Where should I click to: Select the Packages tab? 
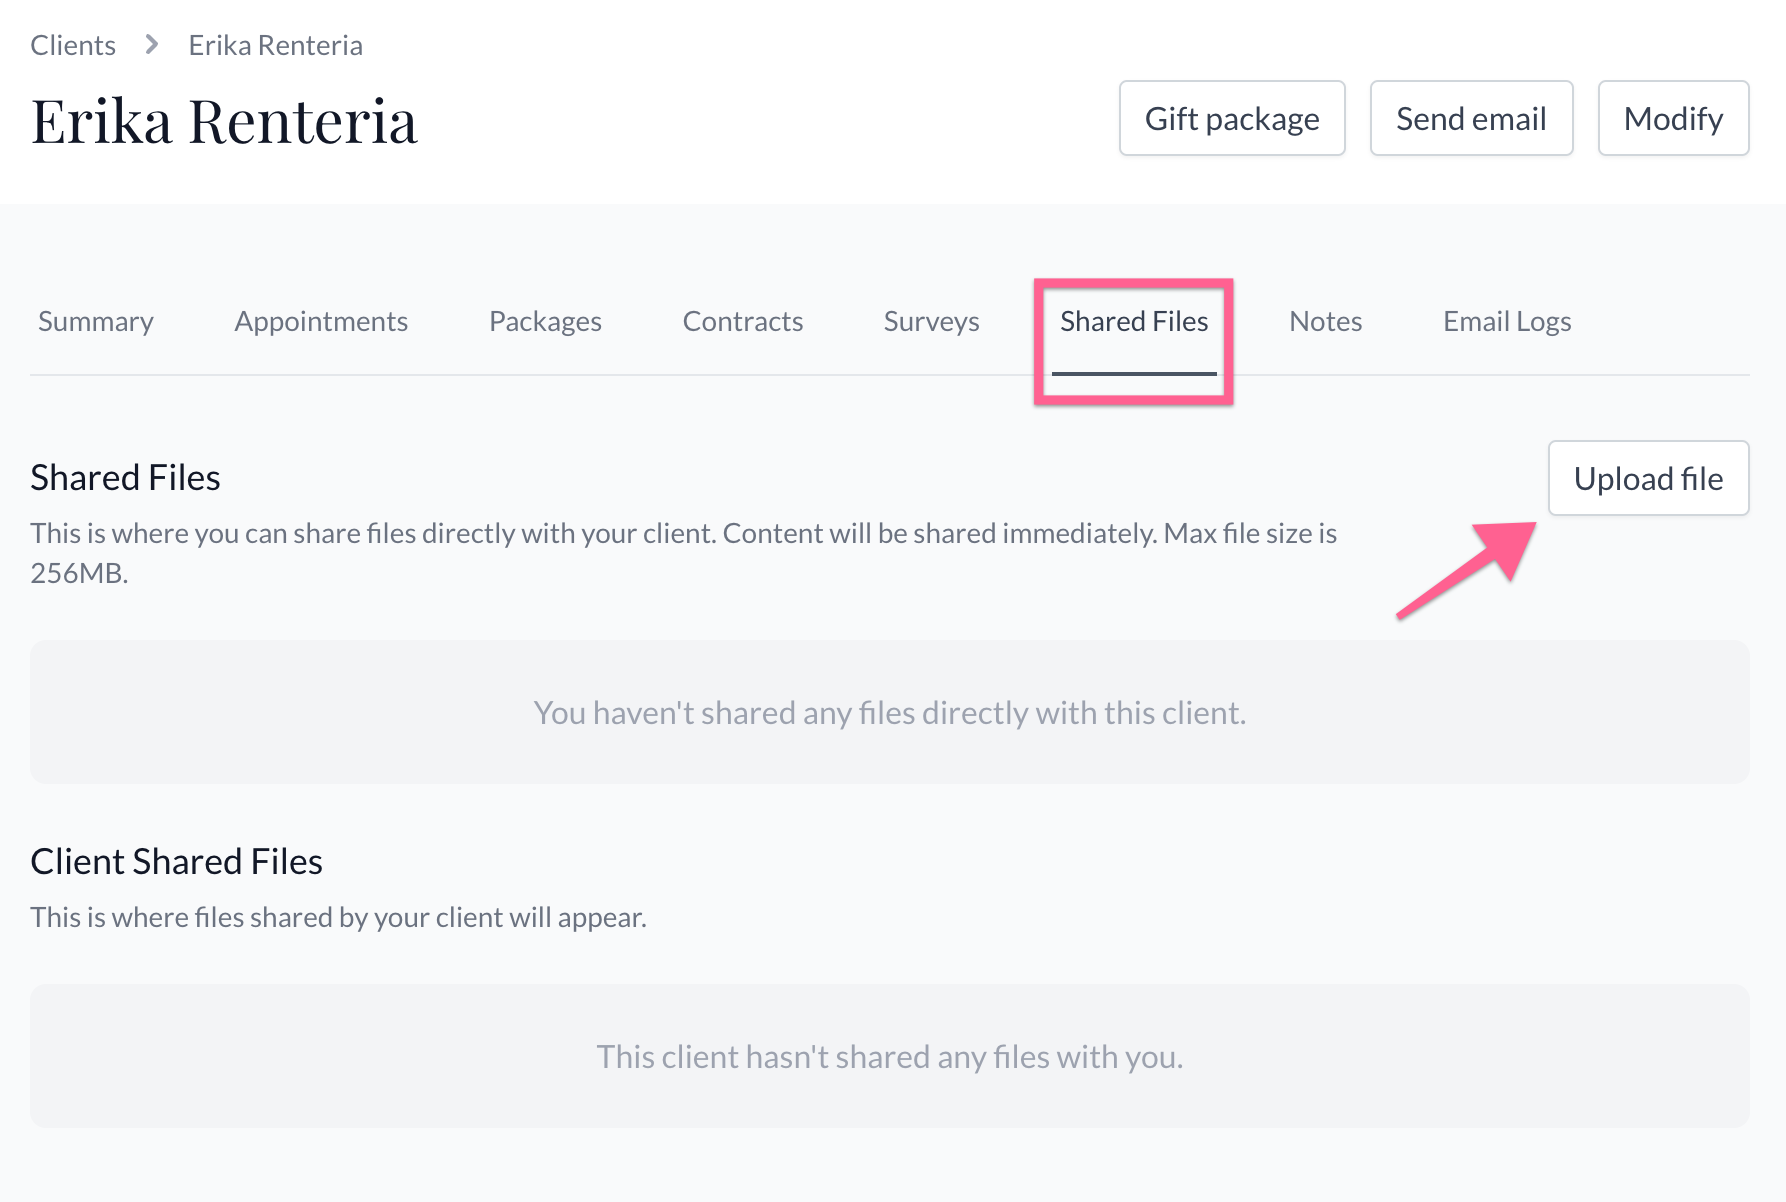(545, 321)
